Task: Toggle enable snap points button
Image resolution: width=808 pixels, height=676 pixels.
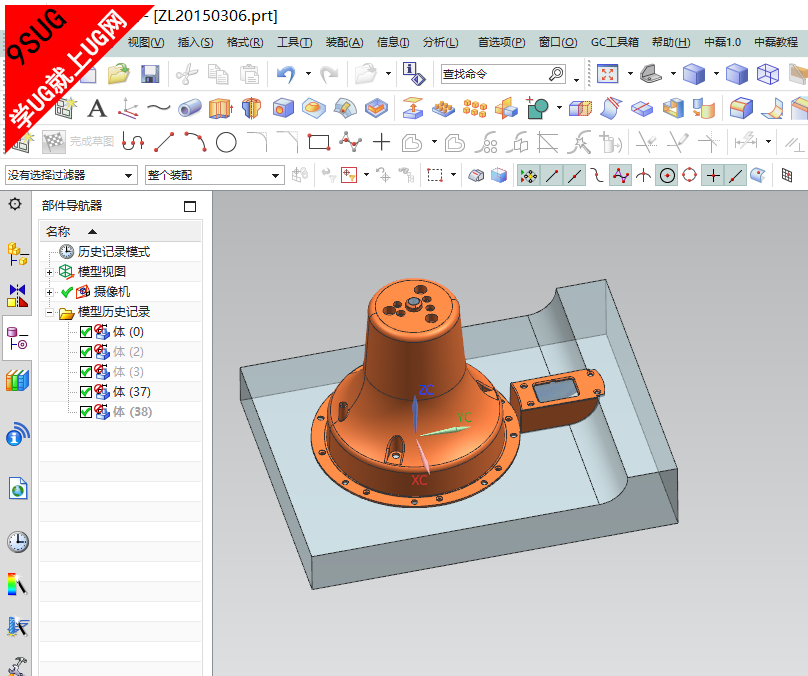Action: pyautogui.click(x=529, y=176)
